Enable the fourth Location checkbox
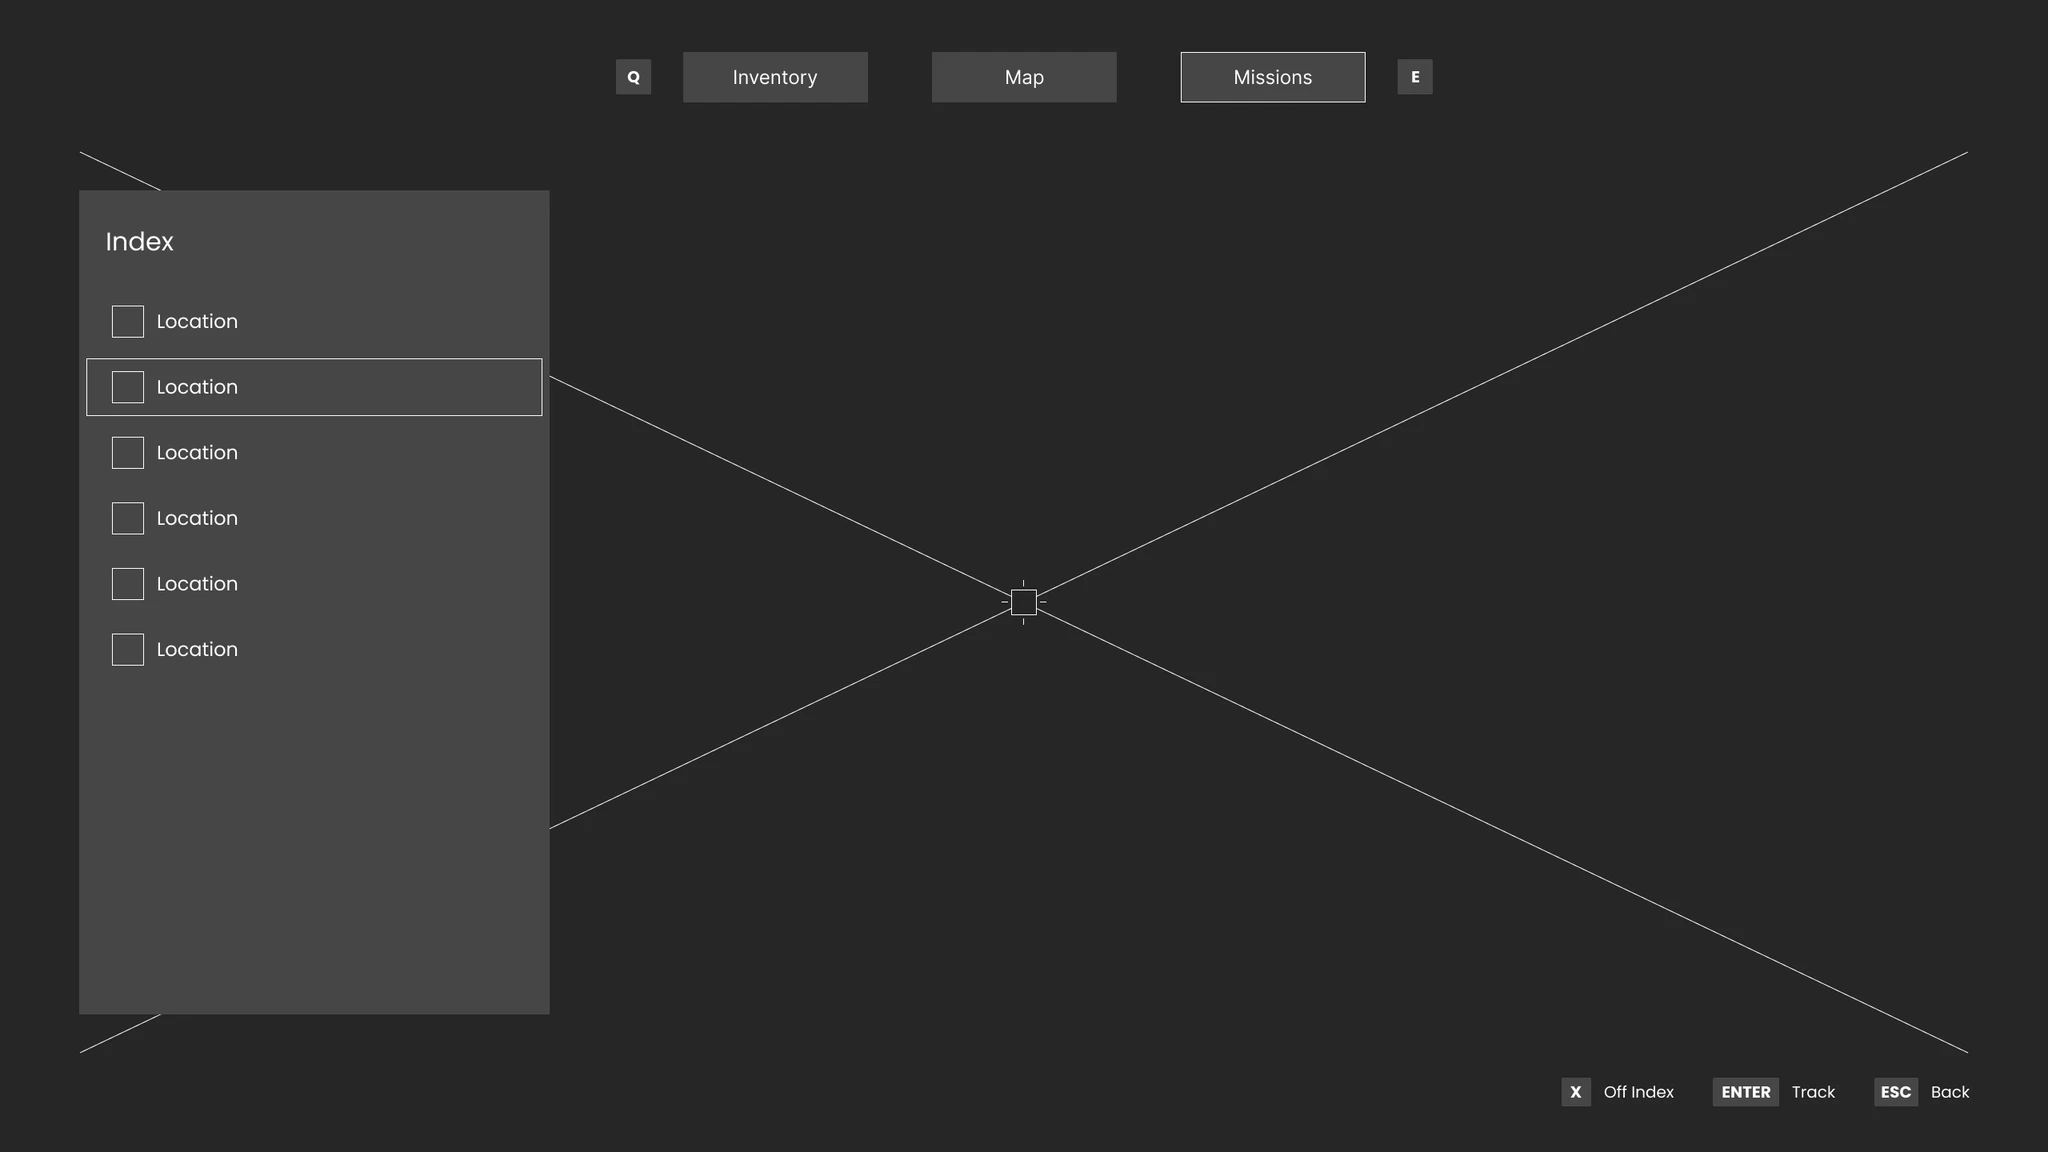This screenshot has height=1152, width=2048. (x=128, y=518)
